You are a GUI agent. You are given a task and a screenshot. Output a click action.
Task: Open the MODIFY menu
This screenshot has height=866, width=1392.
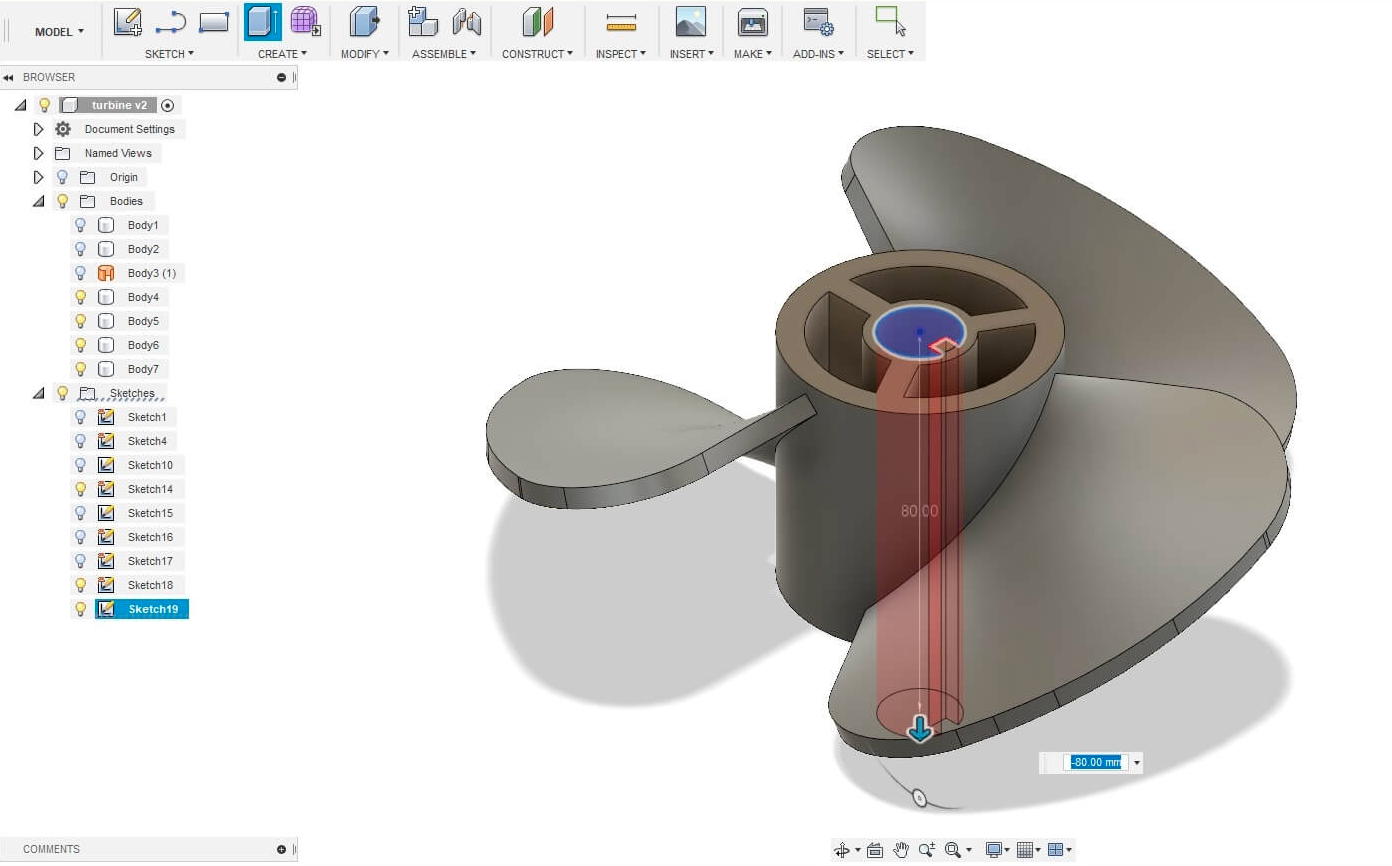364,54
